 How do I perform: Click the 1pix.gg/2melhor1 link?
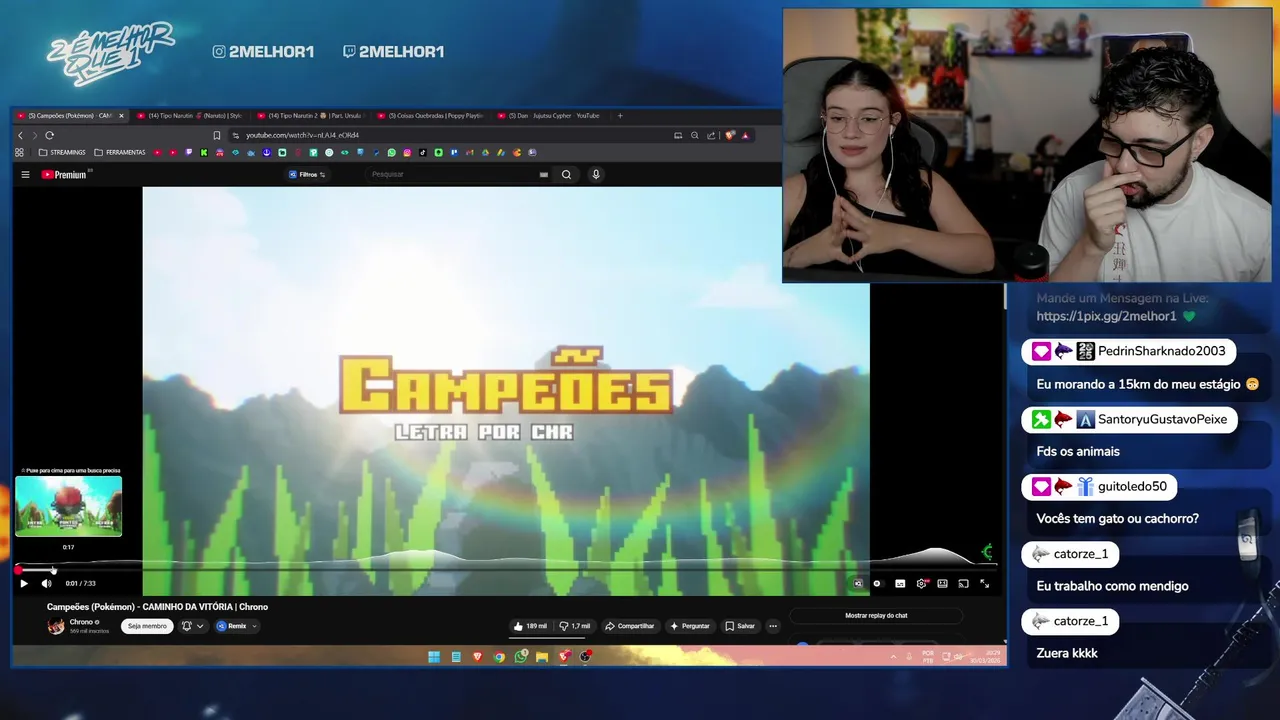coord(1106,316)
